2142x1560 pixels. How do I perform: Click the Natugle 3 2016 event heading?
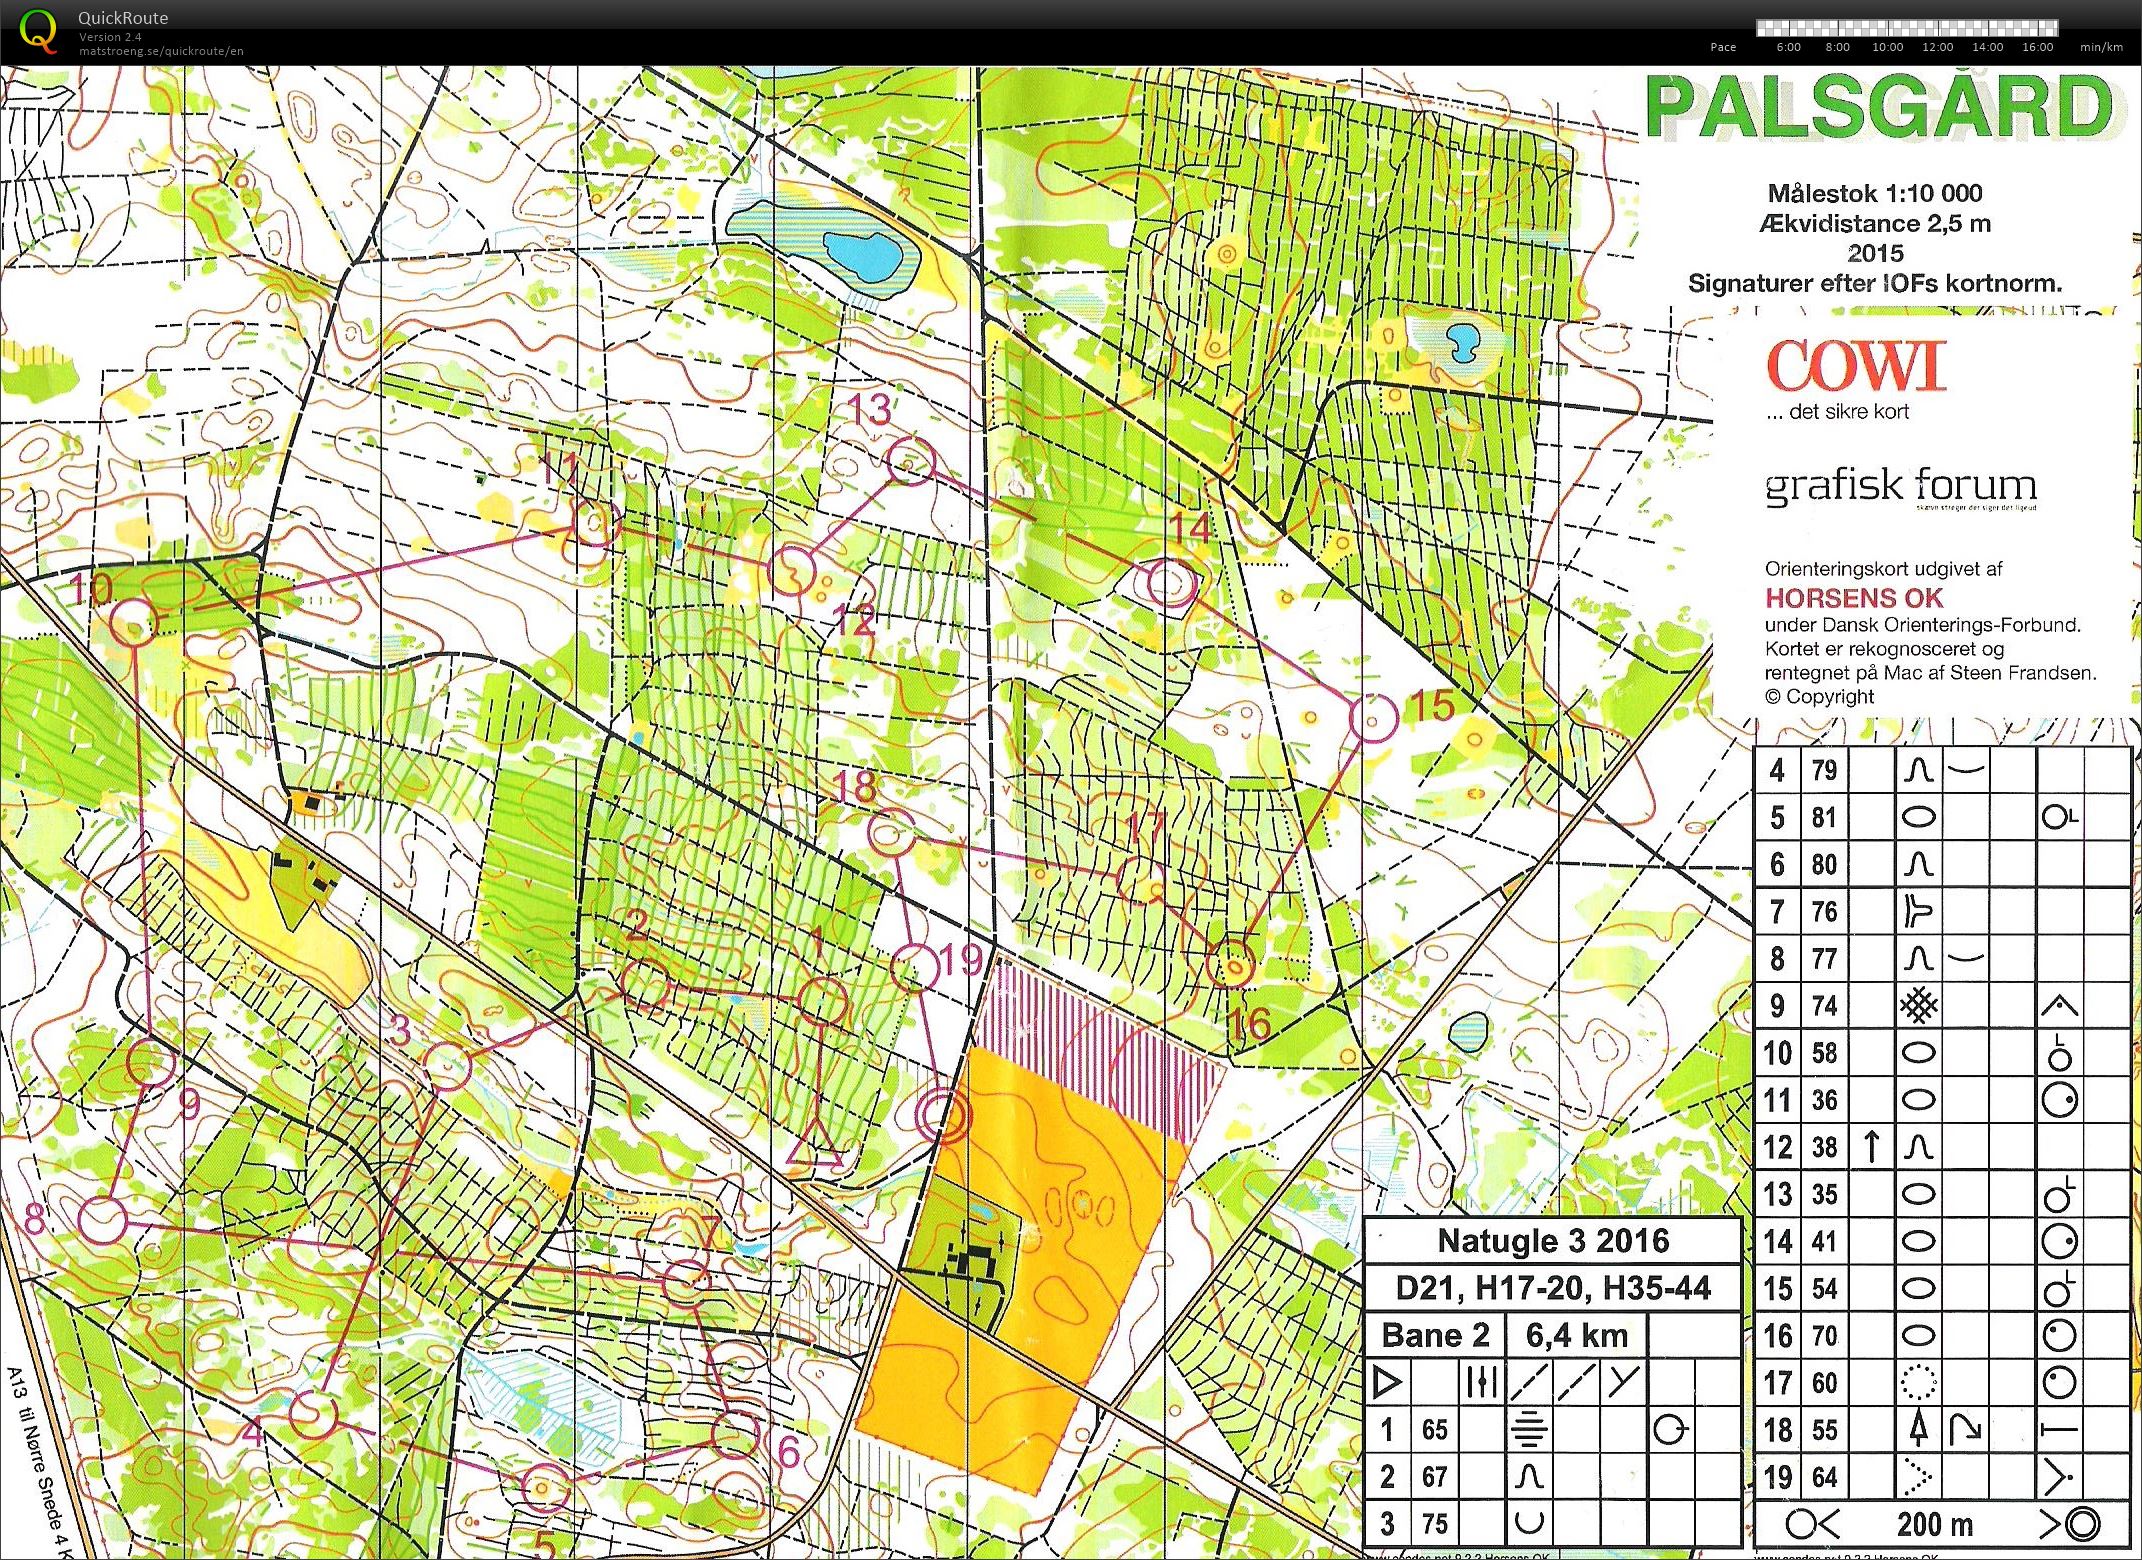pos(1553,1241)
